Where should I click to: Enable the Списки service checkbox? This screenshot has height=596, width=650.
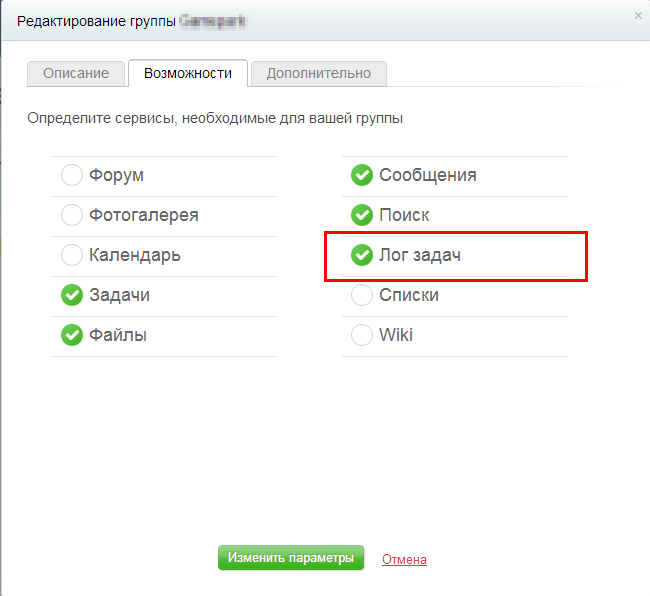pyautogui.click(x=362, y=295)
